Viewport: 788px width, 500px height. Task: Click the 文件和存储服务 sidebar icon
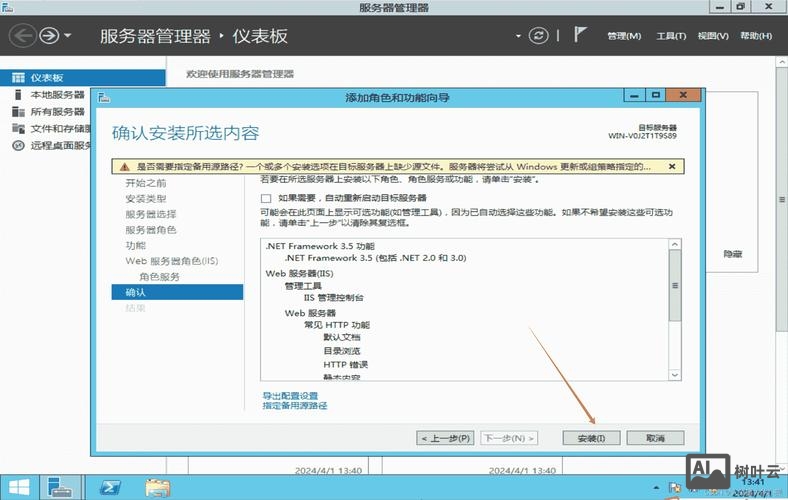pos(18,129)
